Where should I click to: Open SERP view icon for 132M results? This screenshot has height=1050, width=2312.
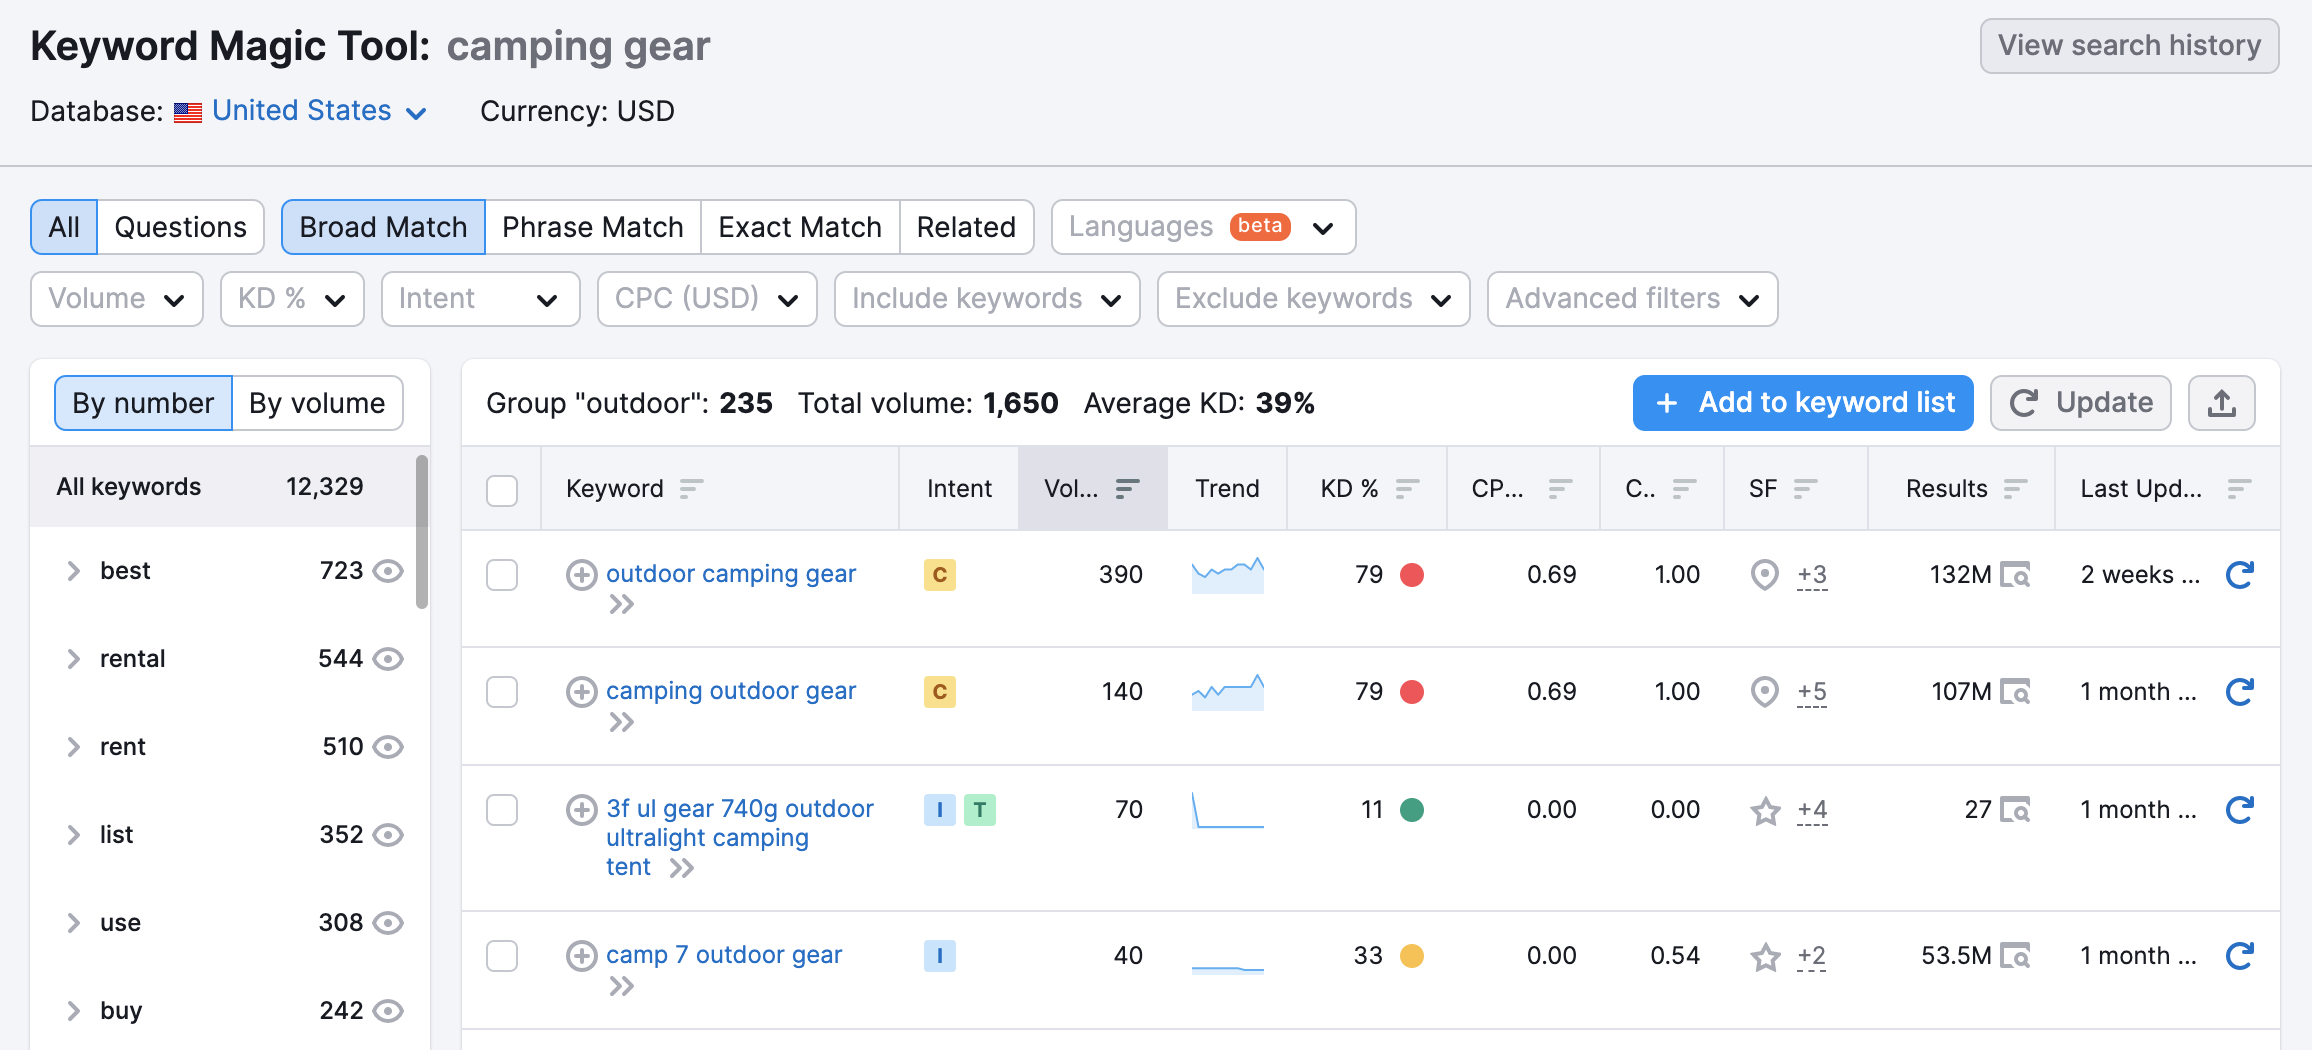click(x=2015, y=575)
